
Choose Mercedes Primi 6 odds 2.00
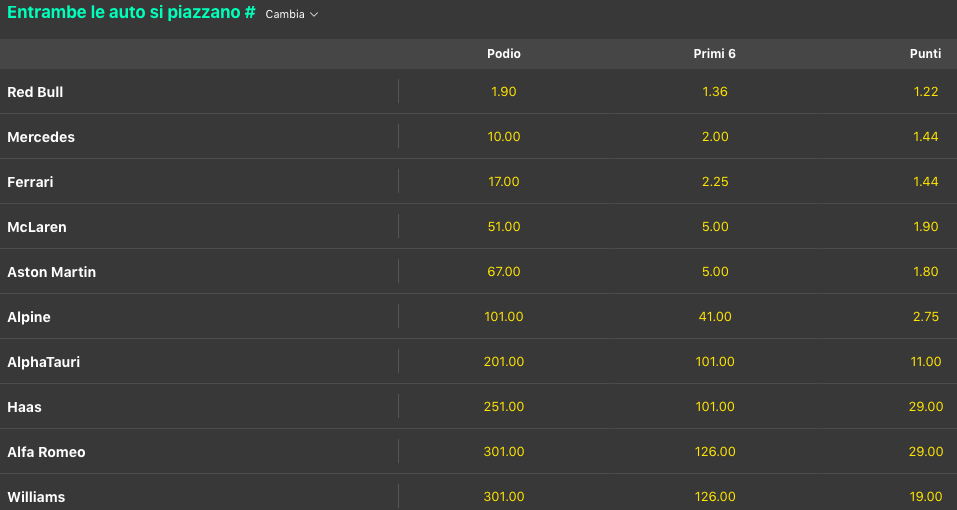click(715, 137)
